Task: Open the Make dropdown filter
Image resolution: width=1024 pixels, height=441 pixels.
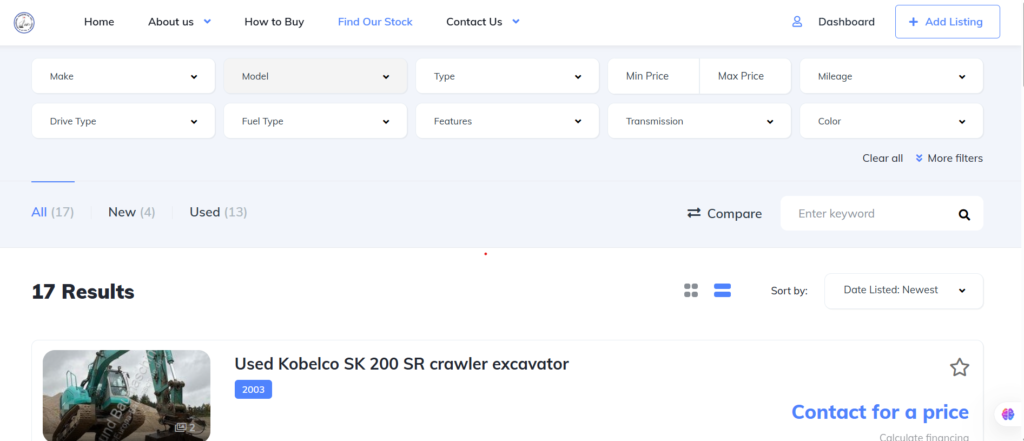Action: pyautogui.click(x=123, y=77)
